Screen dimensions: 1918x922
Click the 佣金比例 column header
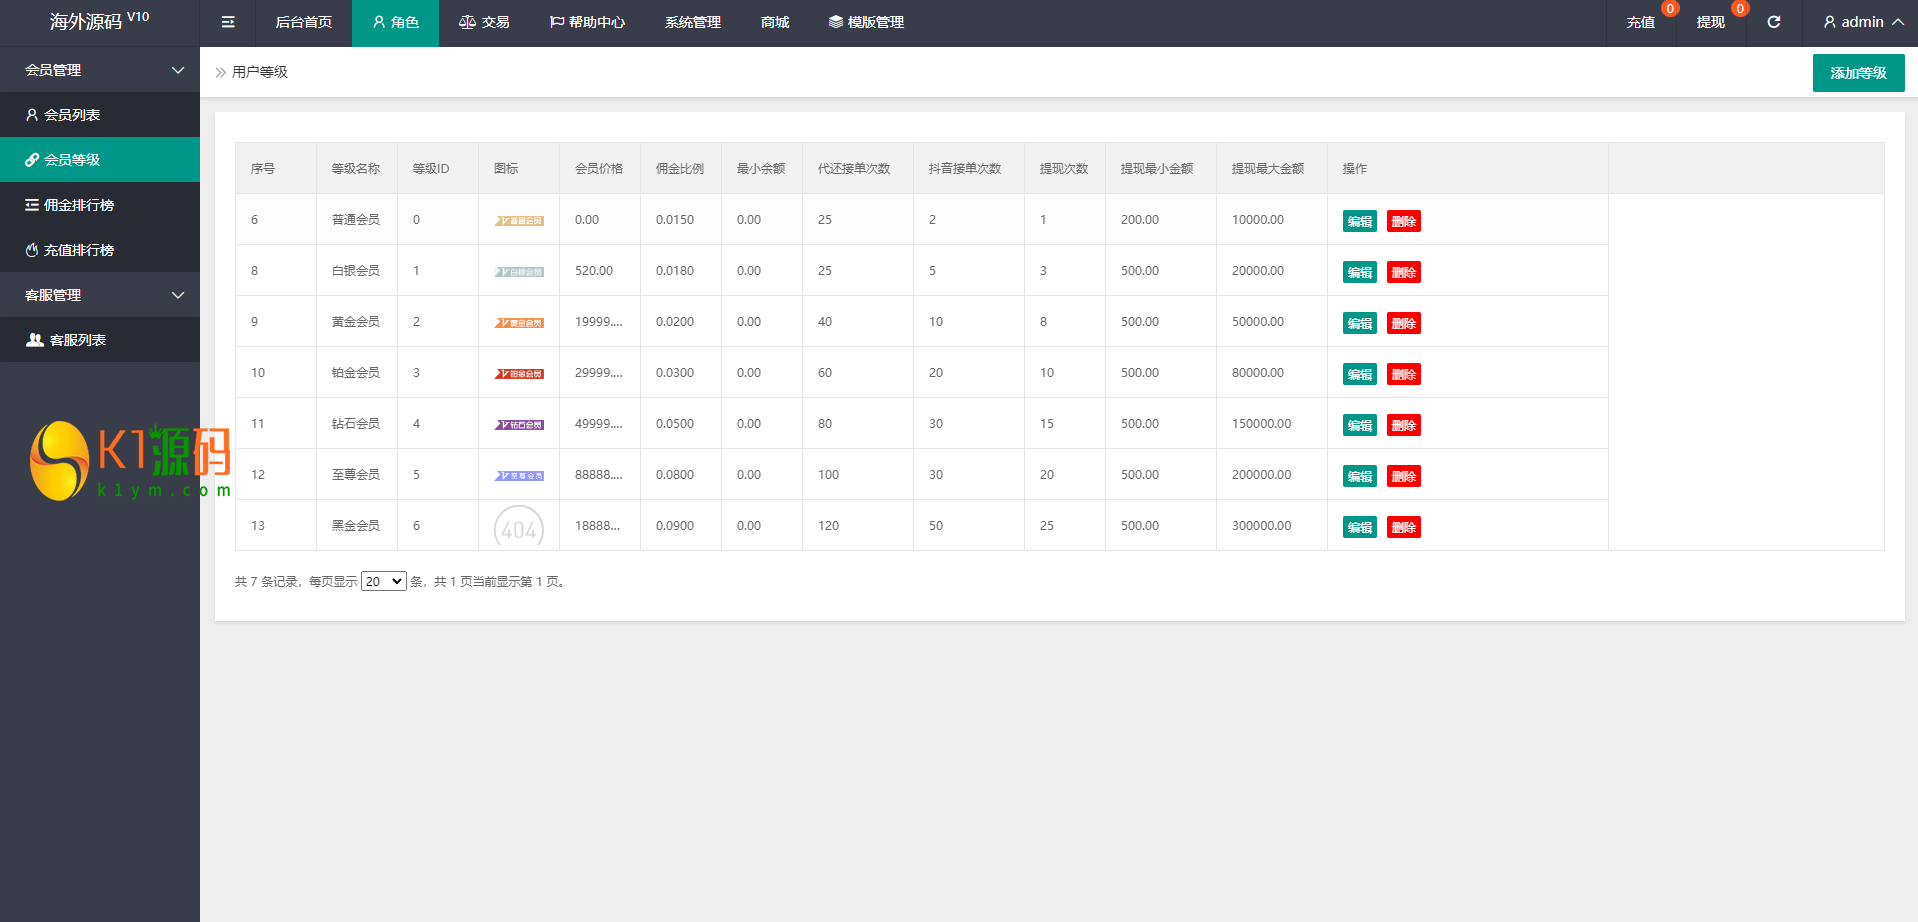pos(680,169)
